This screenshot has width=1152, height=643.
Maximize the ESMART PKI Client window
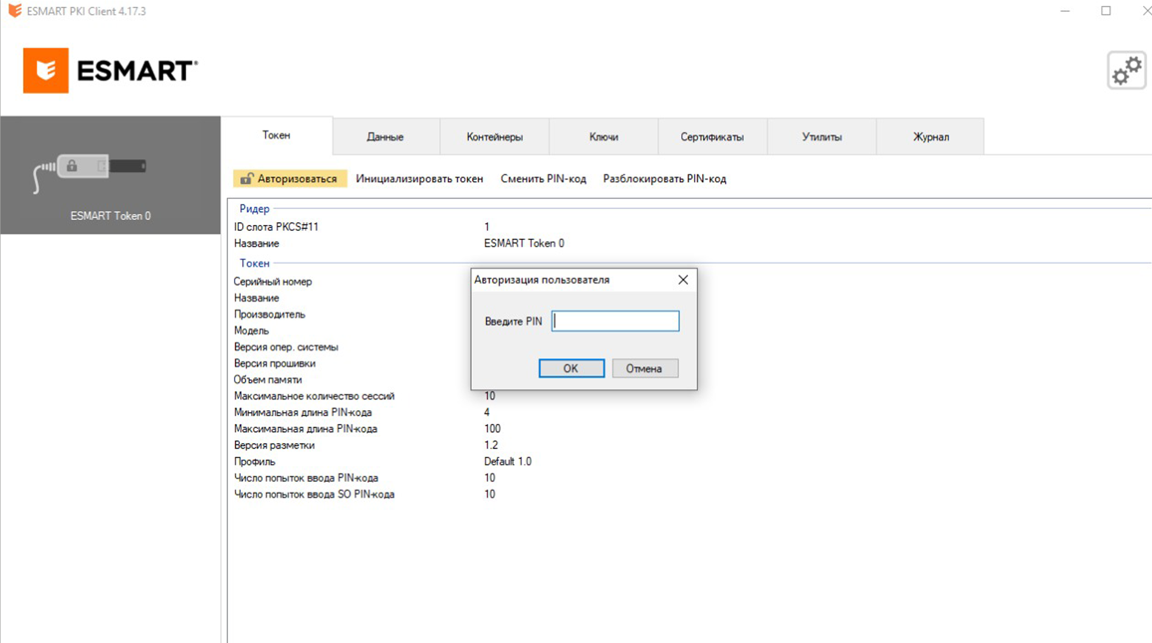click(1106, 11)
